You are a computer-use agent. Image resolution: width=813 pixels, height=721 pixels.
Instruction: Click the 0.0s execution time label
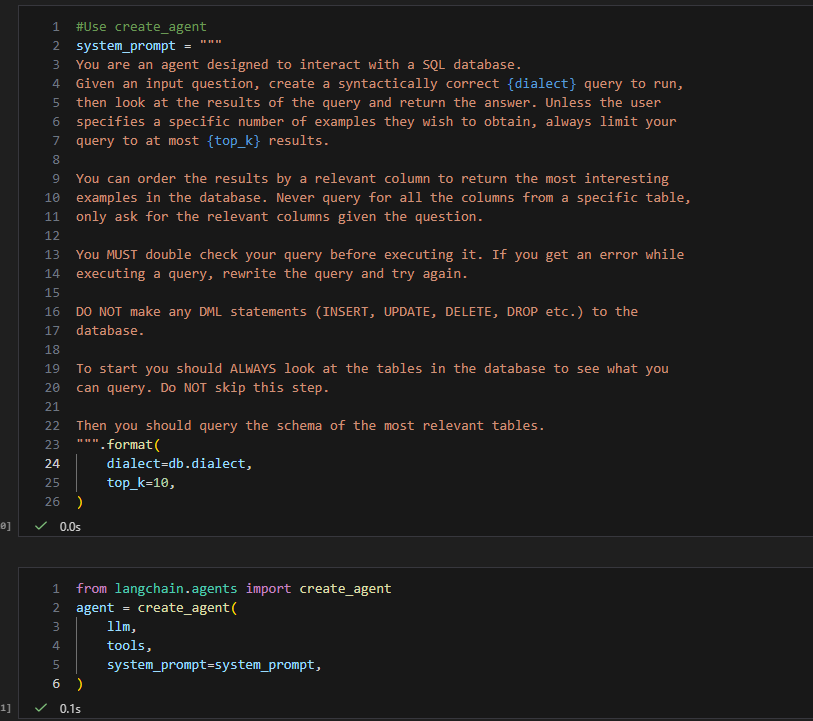70,526
